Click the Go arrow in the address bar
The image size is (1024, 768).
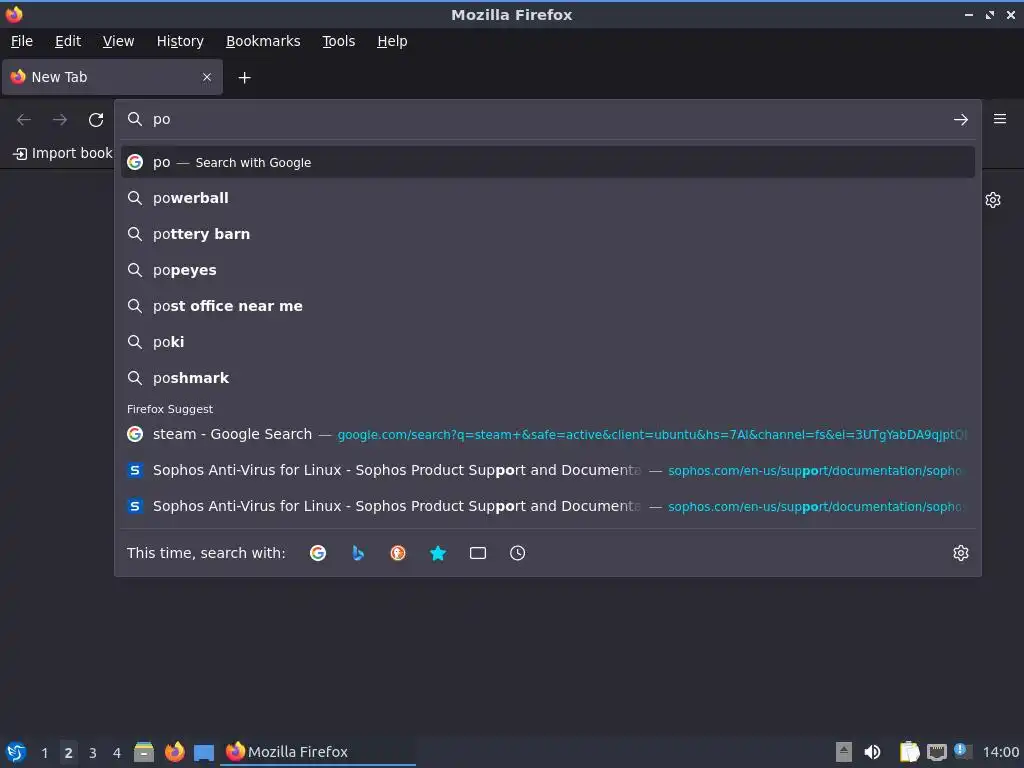coord(961,120)
